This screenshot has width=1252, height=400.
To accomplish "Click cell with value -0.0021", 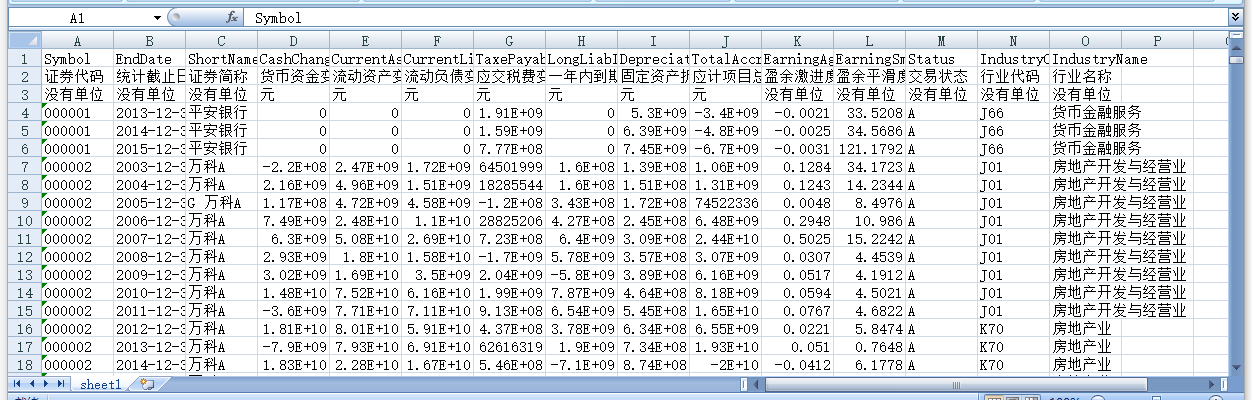I will [797, 113].
